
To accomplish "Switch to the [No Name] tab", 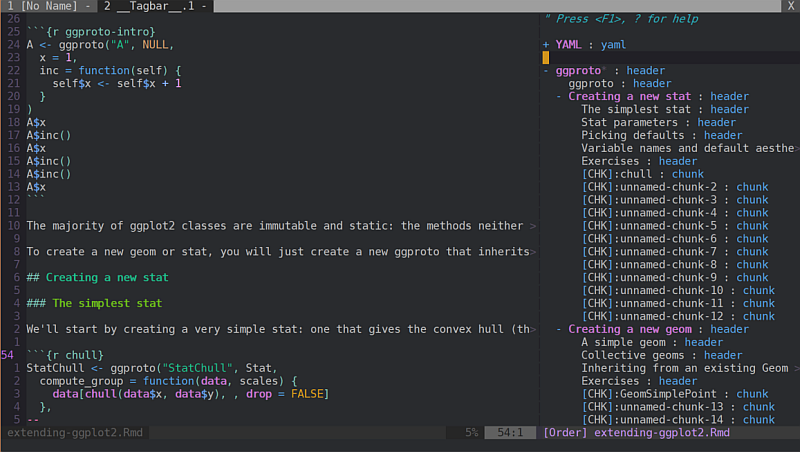I will (x=49, y=6).
